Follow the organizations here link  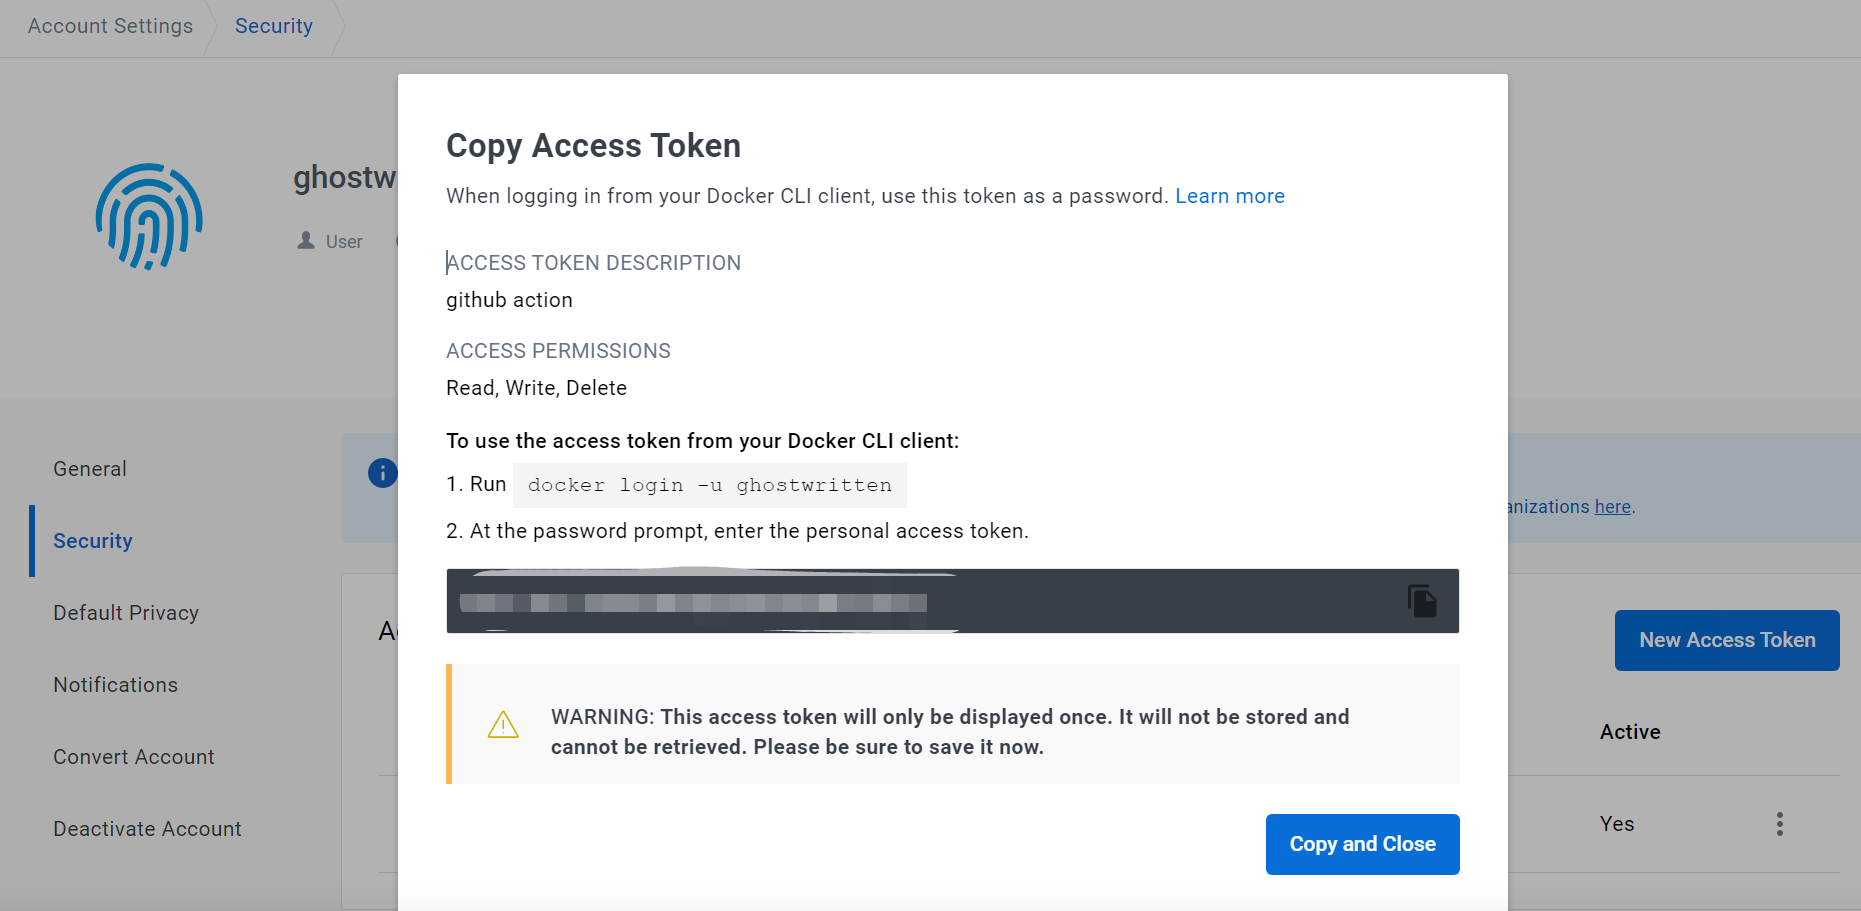[1612, 507]
